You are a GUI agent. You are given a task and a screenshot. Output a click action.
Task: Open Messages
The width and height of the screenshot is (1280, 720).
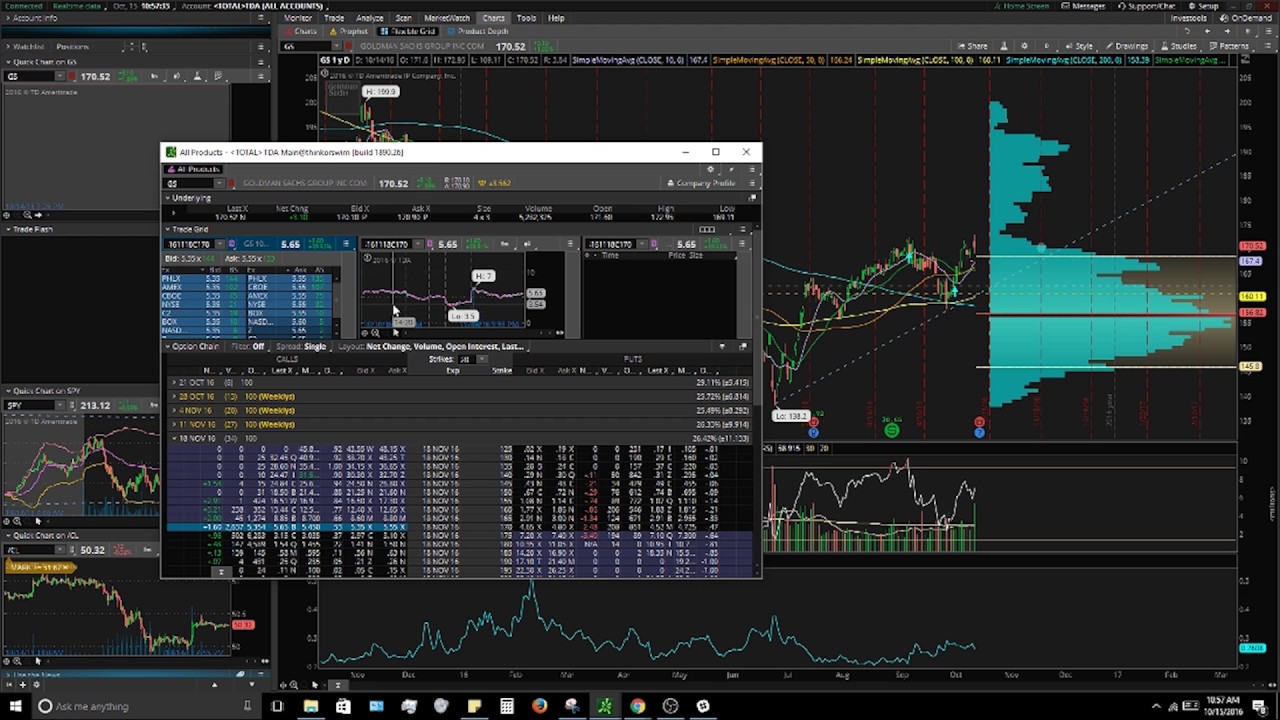click(x=1082, y=6)
